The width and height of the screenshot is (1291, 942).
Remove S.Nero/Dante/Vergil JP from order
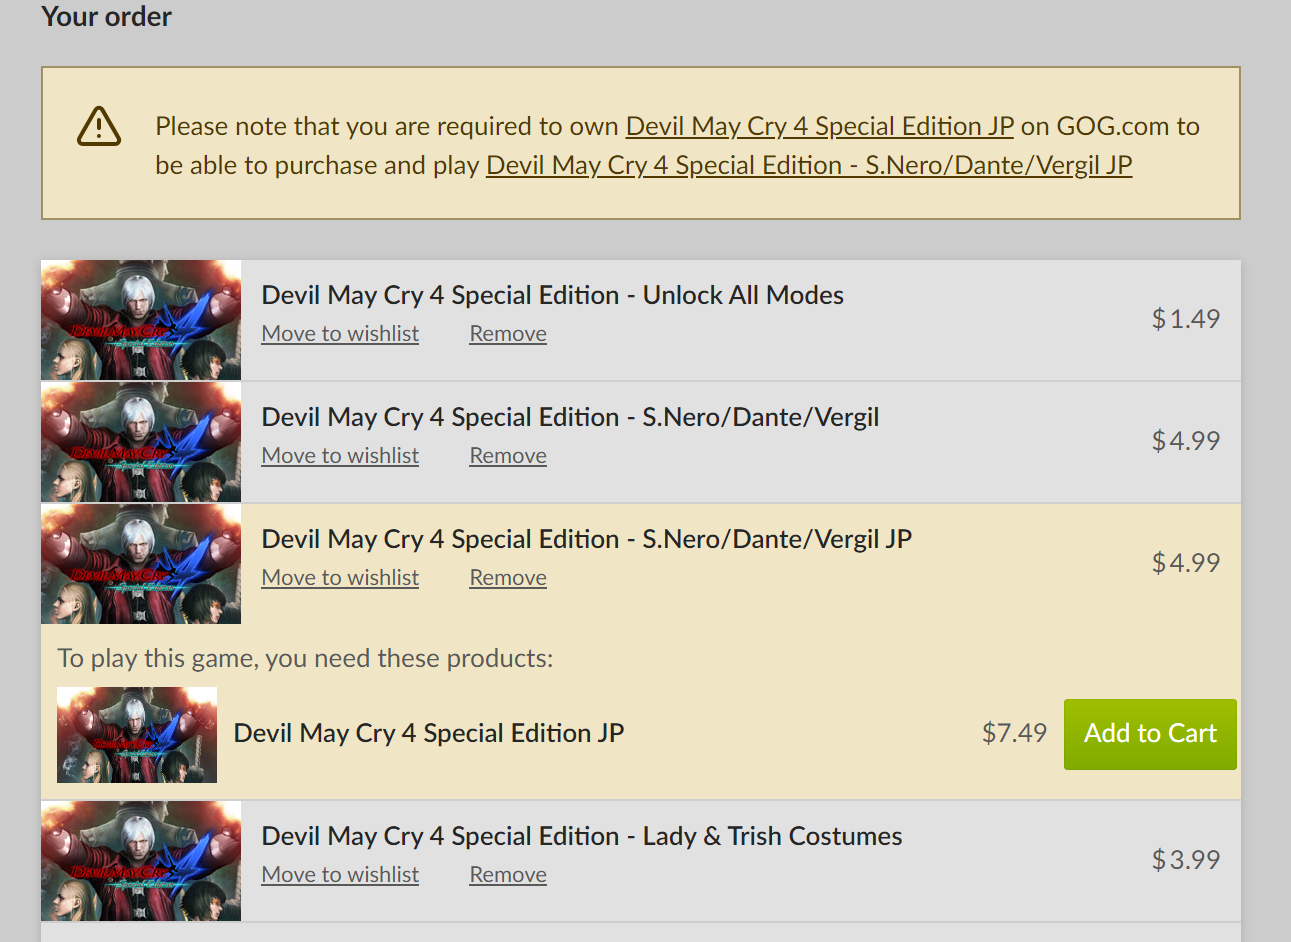(x=508, y=578)
